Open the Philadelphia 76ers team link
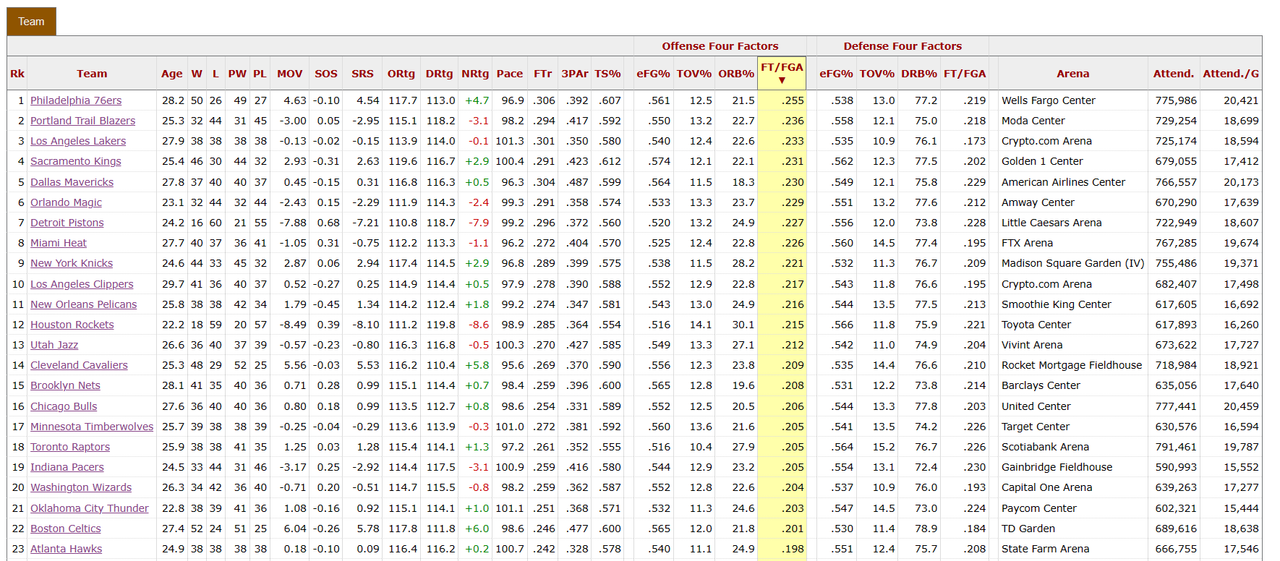Image resolution: width=1280 pixels, height=561 pixels. point(76,100)
